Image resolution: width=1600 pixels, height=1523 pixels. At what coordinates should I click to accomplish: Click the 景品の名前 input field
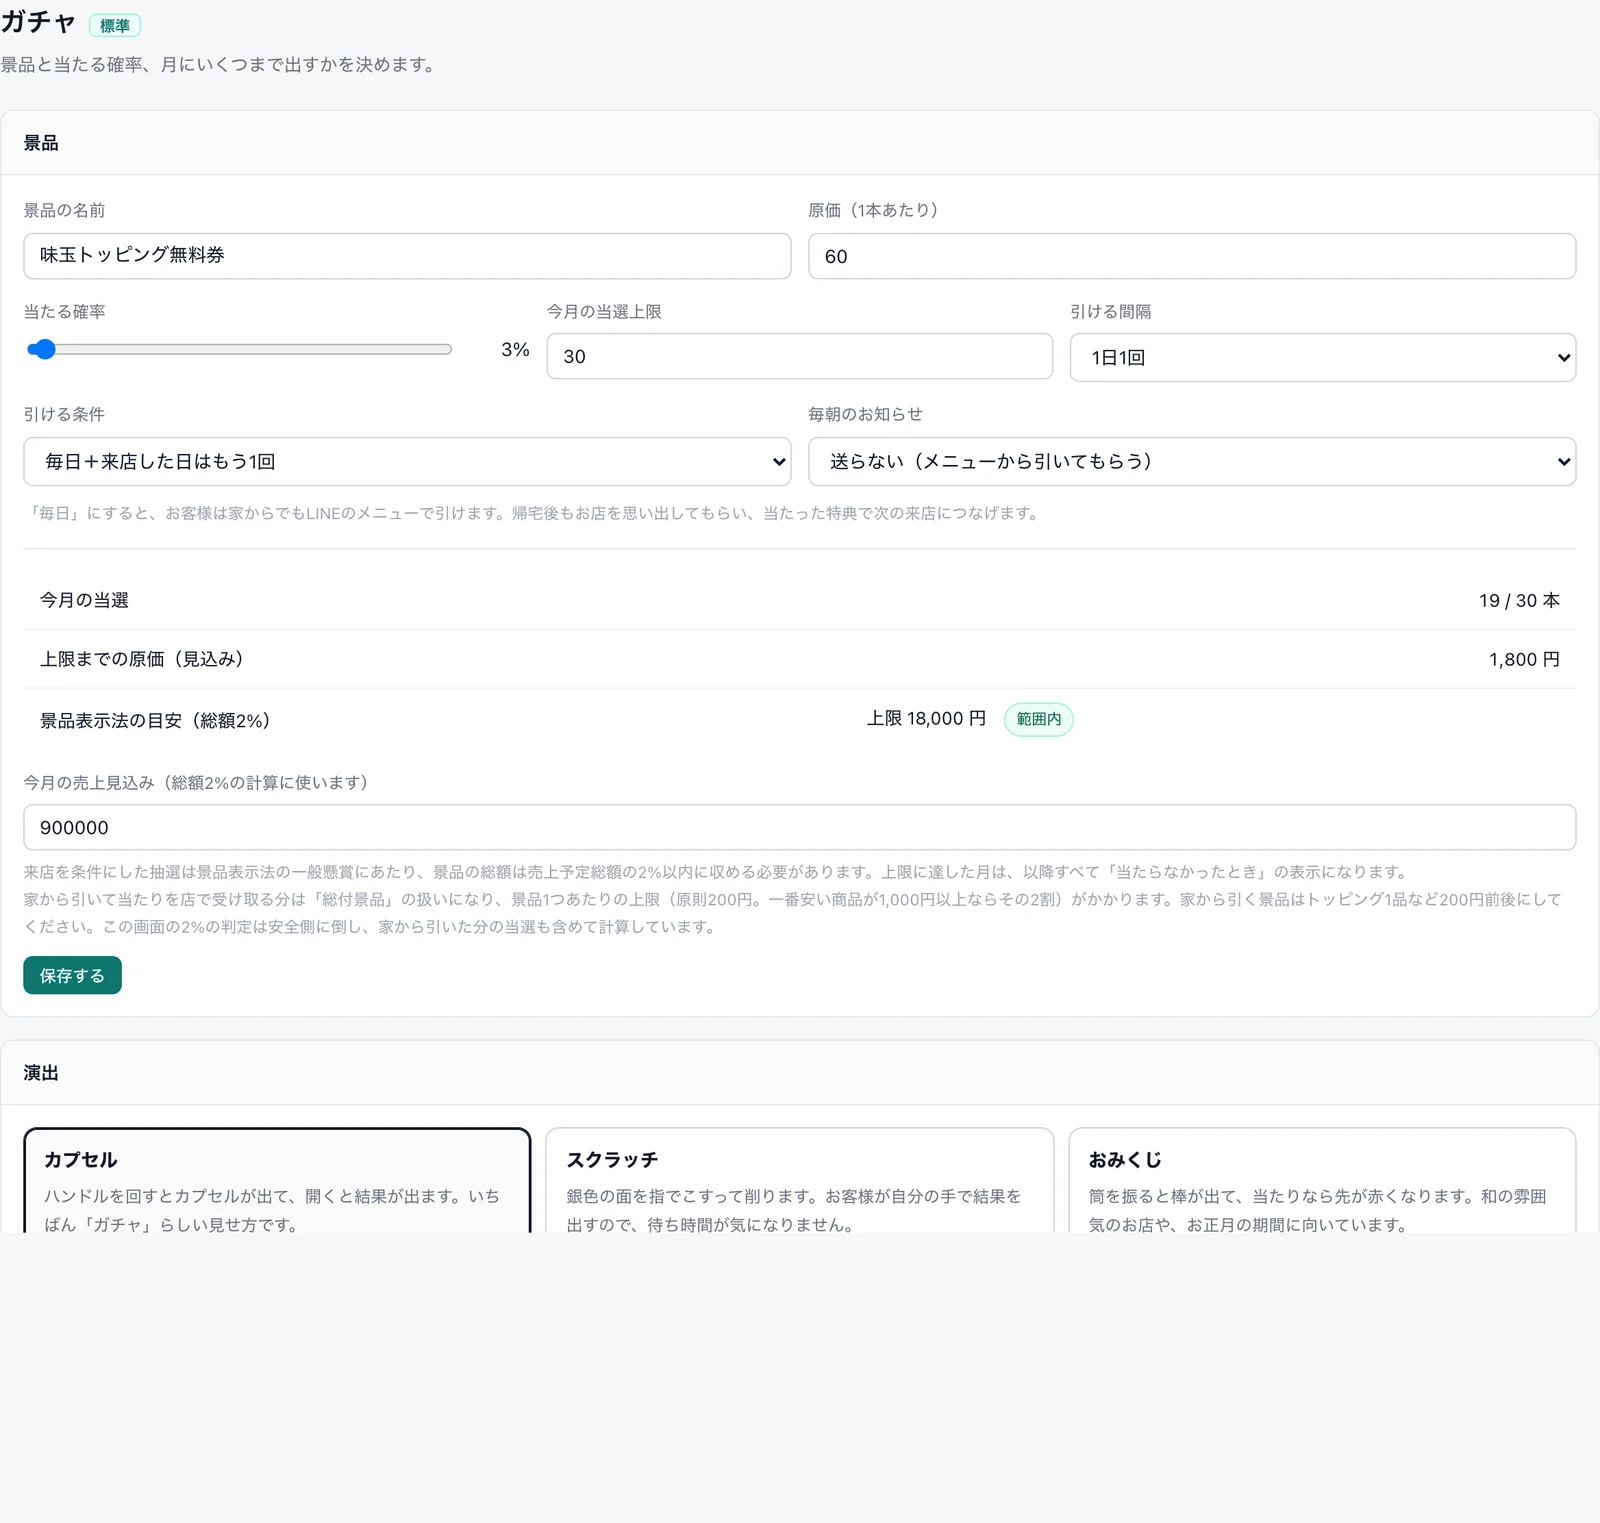tap(407, 256)
